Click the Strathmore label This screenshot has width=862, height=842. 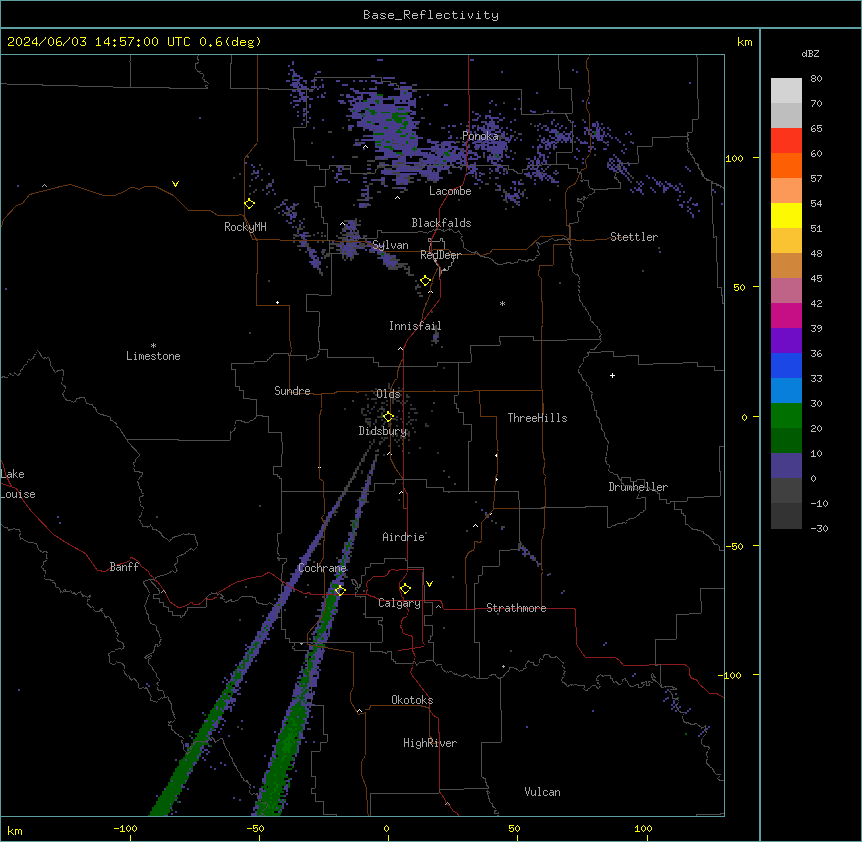point(516,608)
